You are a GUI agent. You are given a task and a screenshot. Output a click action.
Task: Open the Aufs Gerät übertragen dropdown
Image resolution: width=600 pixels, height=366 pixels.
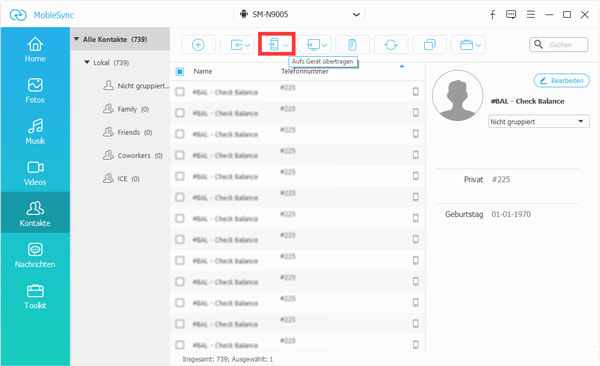276,44
